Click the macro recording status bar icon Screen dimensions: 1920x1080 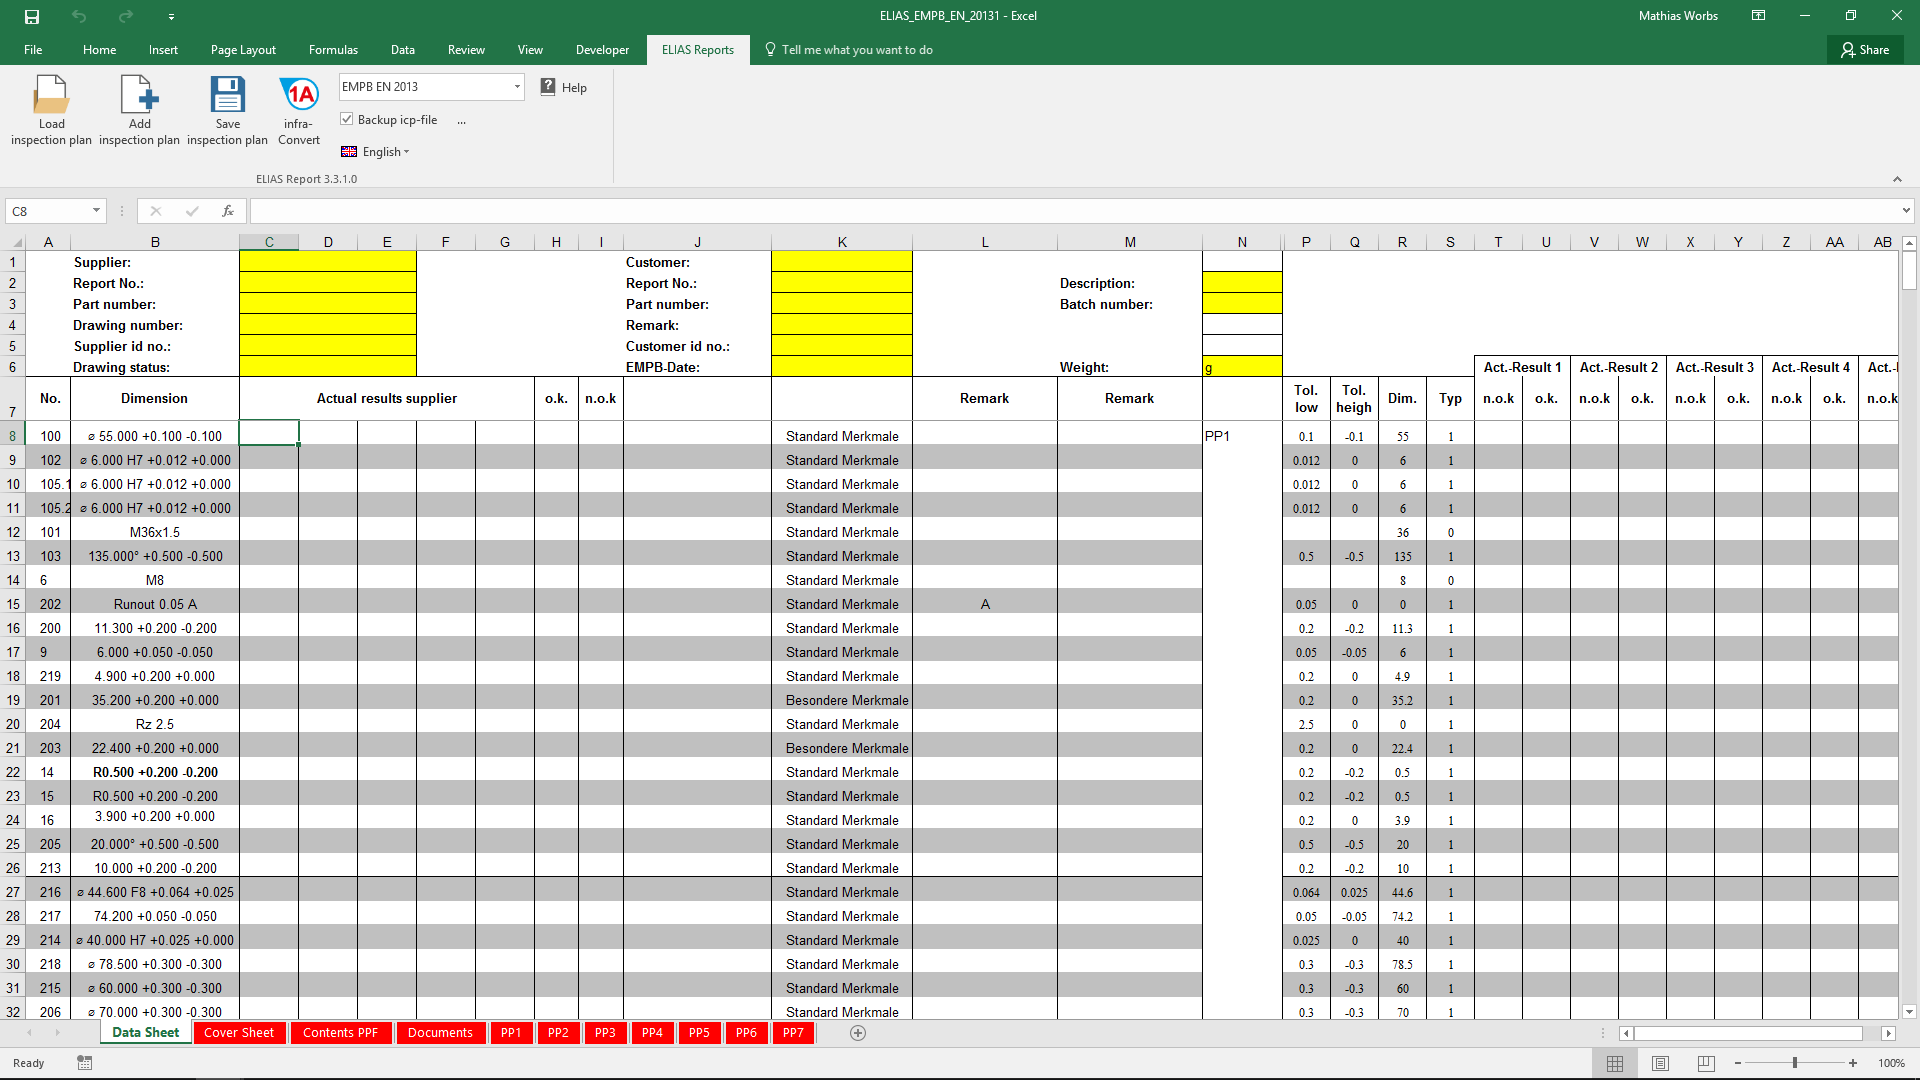pyautogui.click(x=84, y=1063)
